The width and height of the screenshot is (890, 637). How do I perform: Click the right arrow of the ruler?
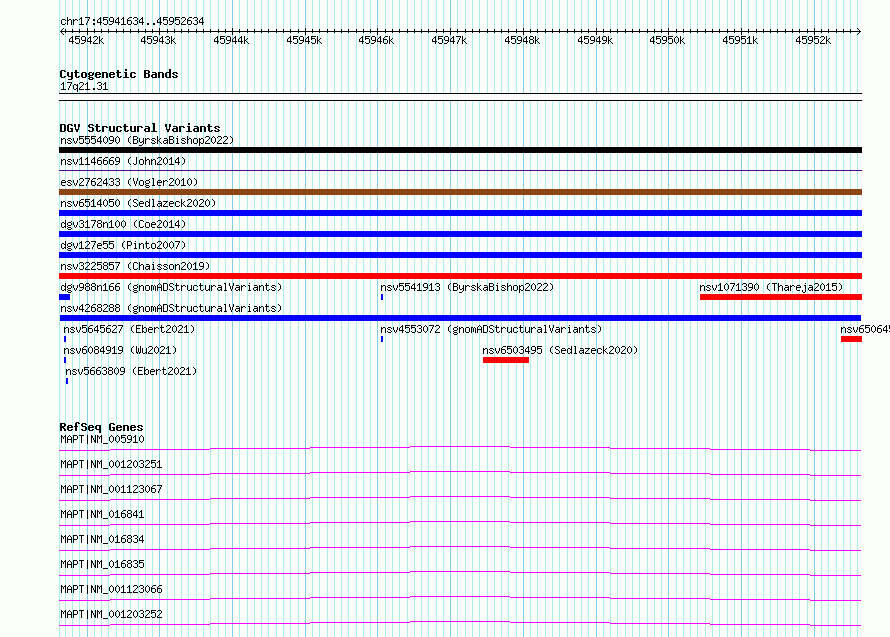pyautogui.click(x=859, y=31)
